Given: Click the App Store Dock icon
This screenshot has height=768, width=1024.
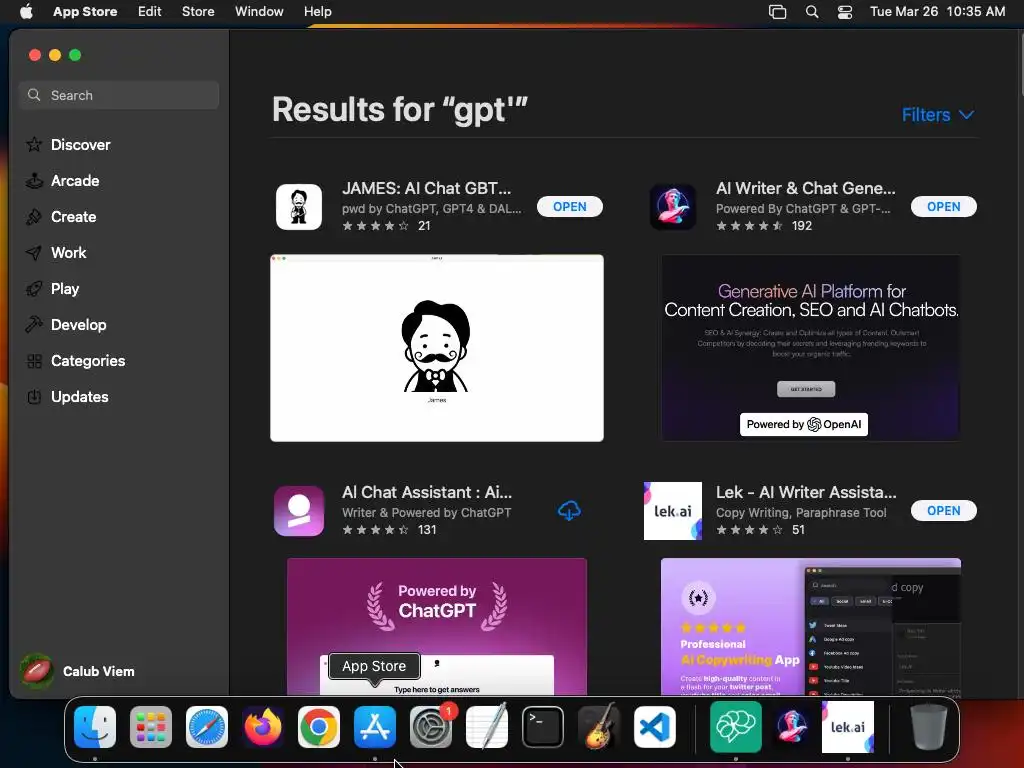Looking at the screenshot, I should coord(375,727).
